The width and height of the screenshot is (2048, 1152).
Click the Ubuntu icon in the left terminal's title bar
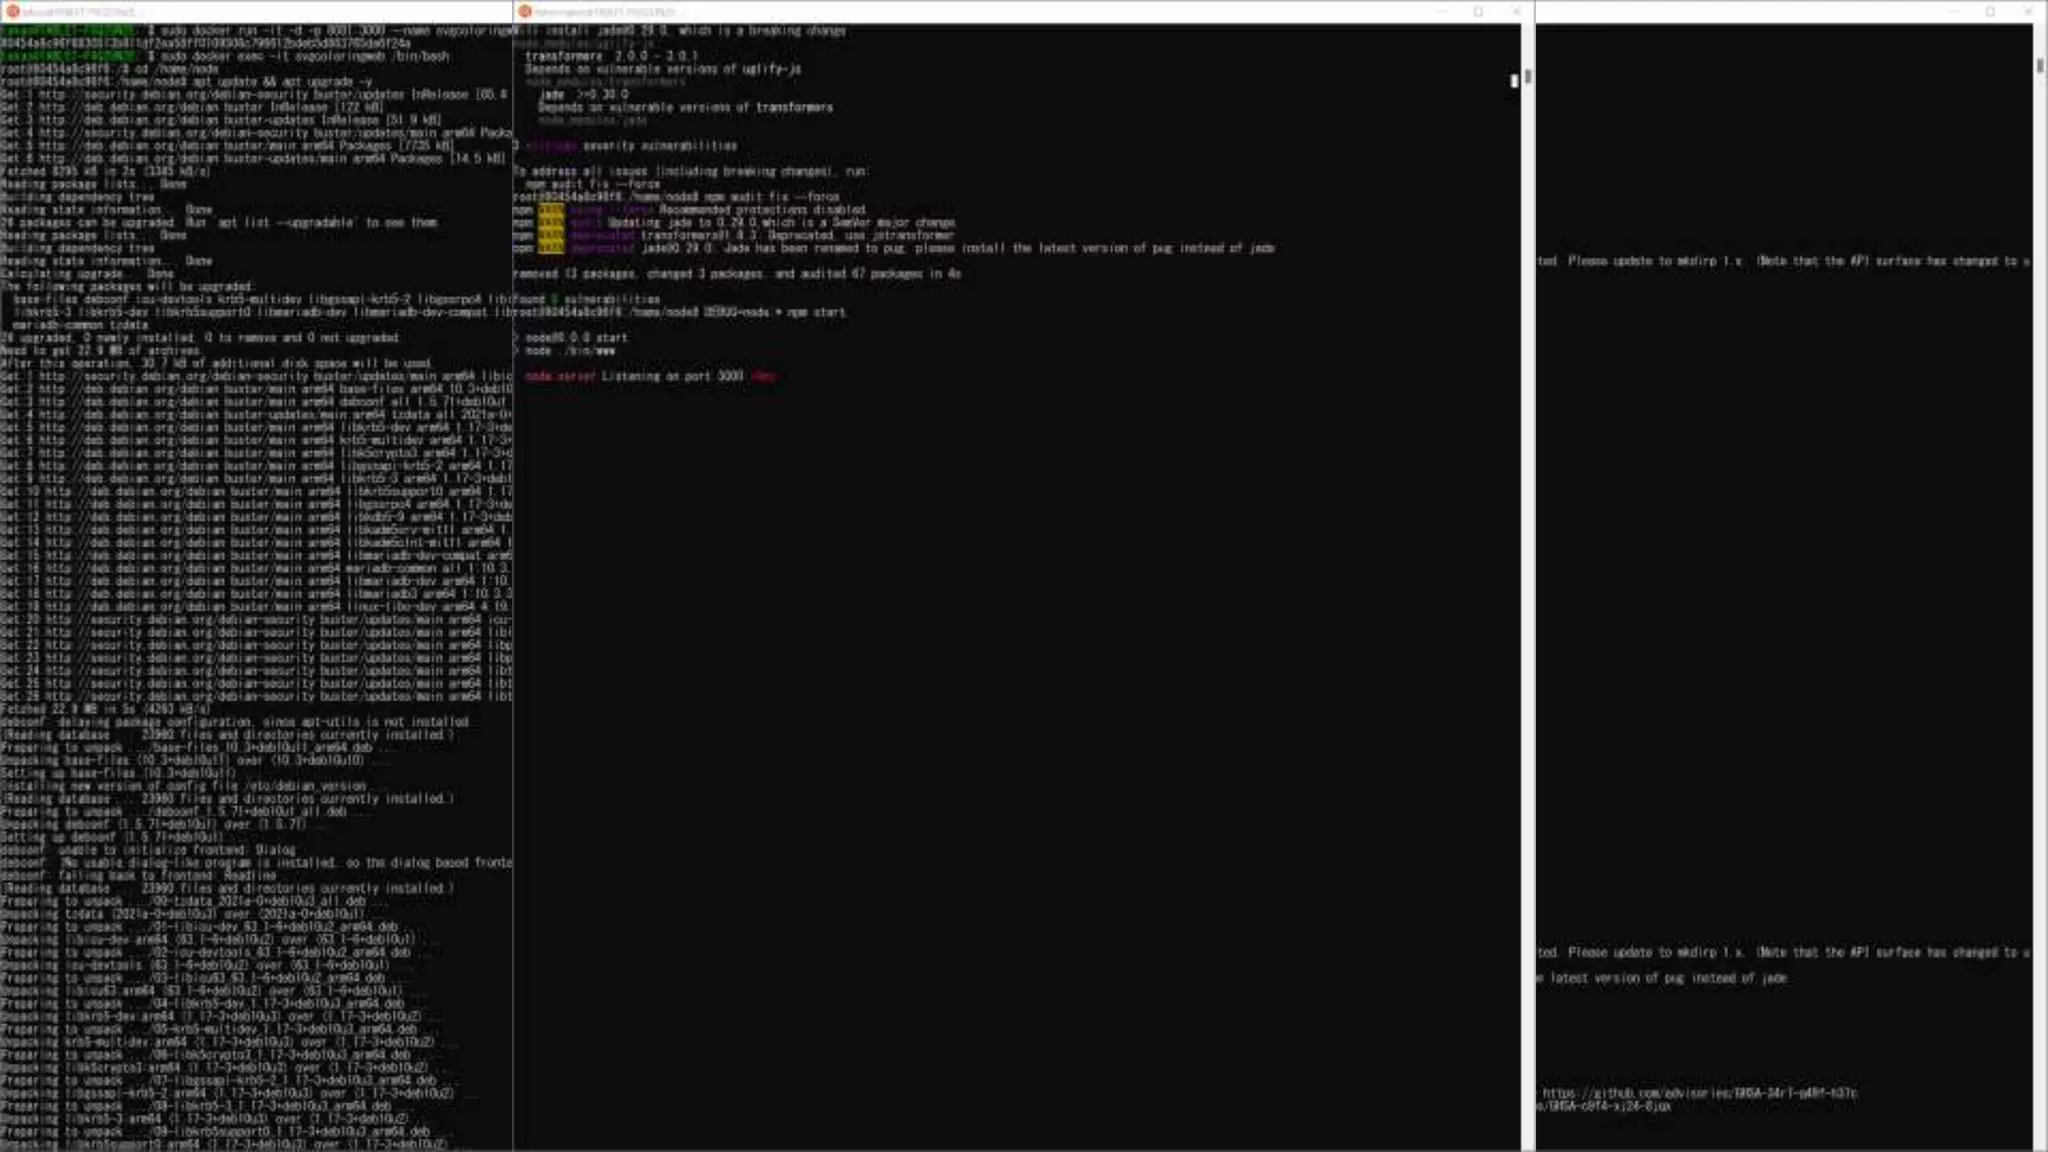pos(13,11)
